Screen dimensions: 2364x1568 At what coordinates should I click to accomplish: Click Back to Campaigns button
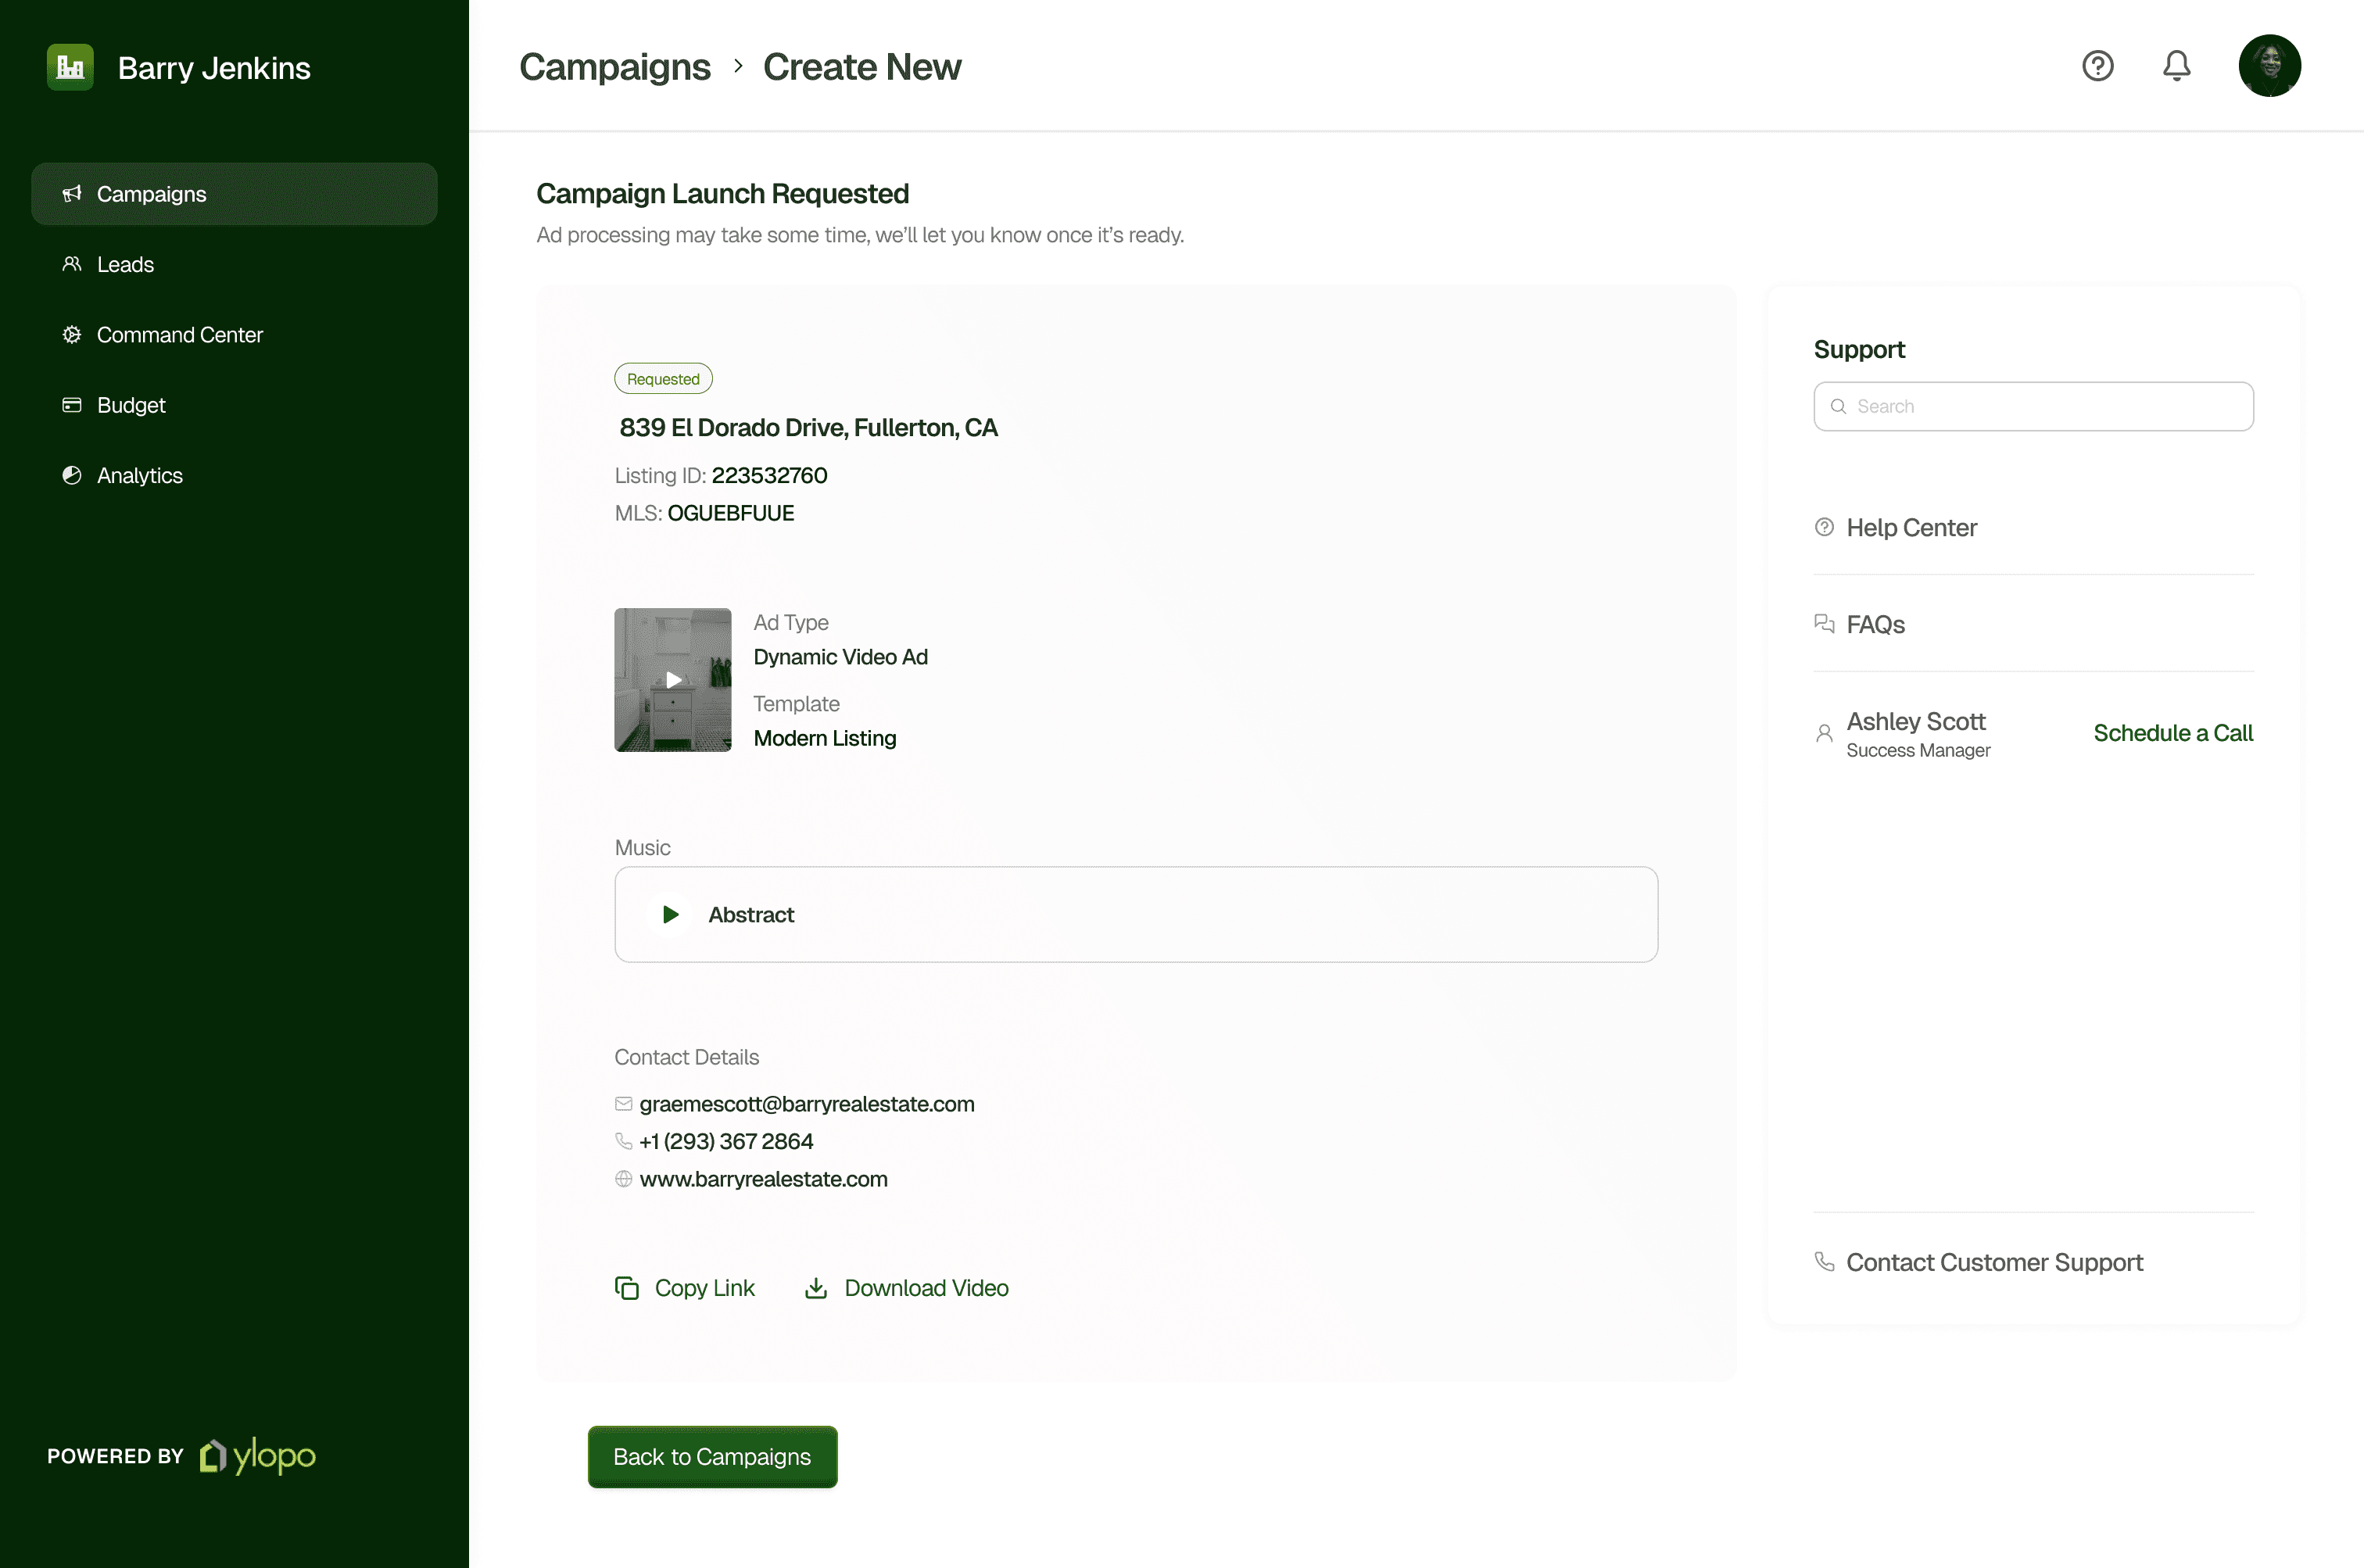tap(712, 1457)
